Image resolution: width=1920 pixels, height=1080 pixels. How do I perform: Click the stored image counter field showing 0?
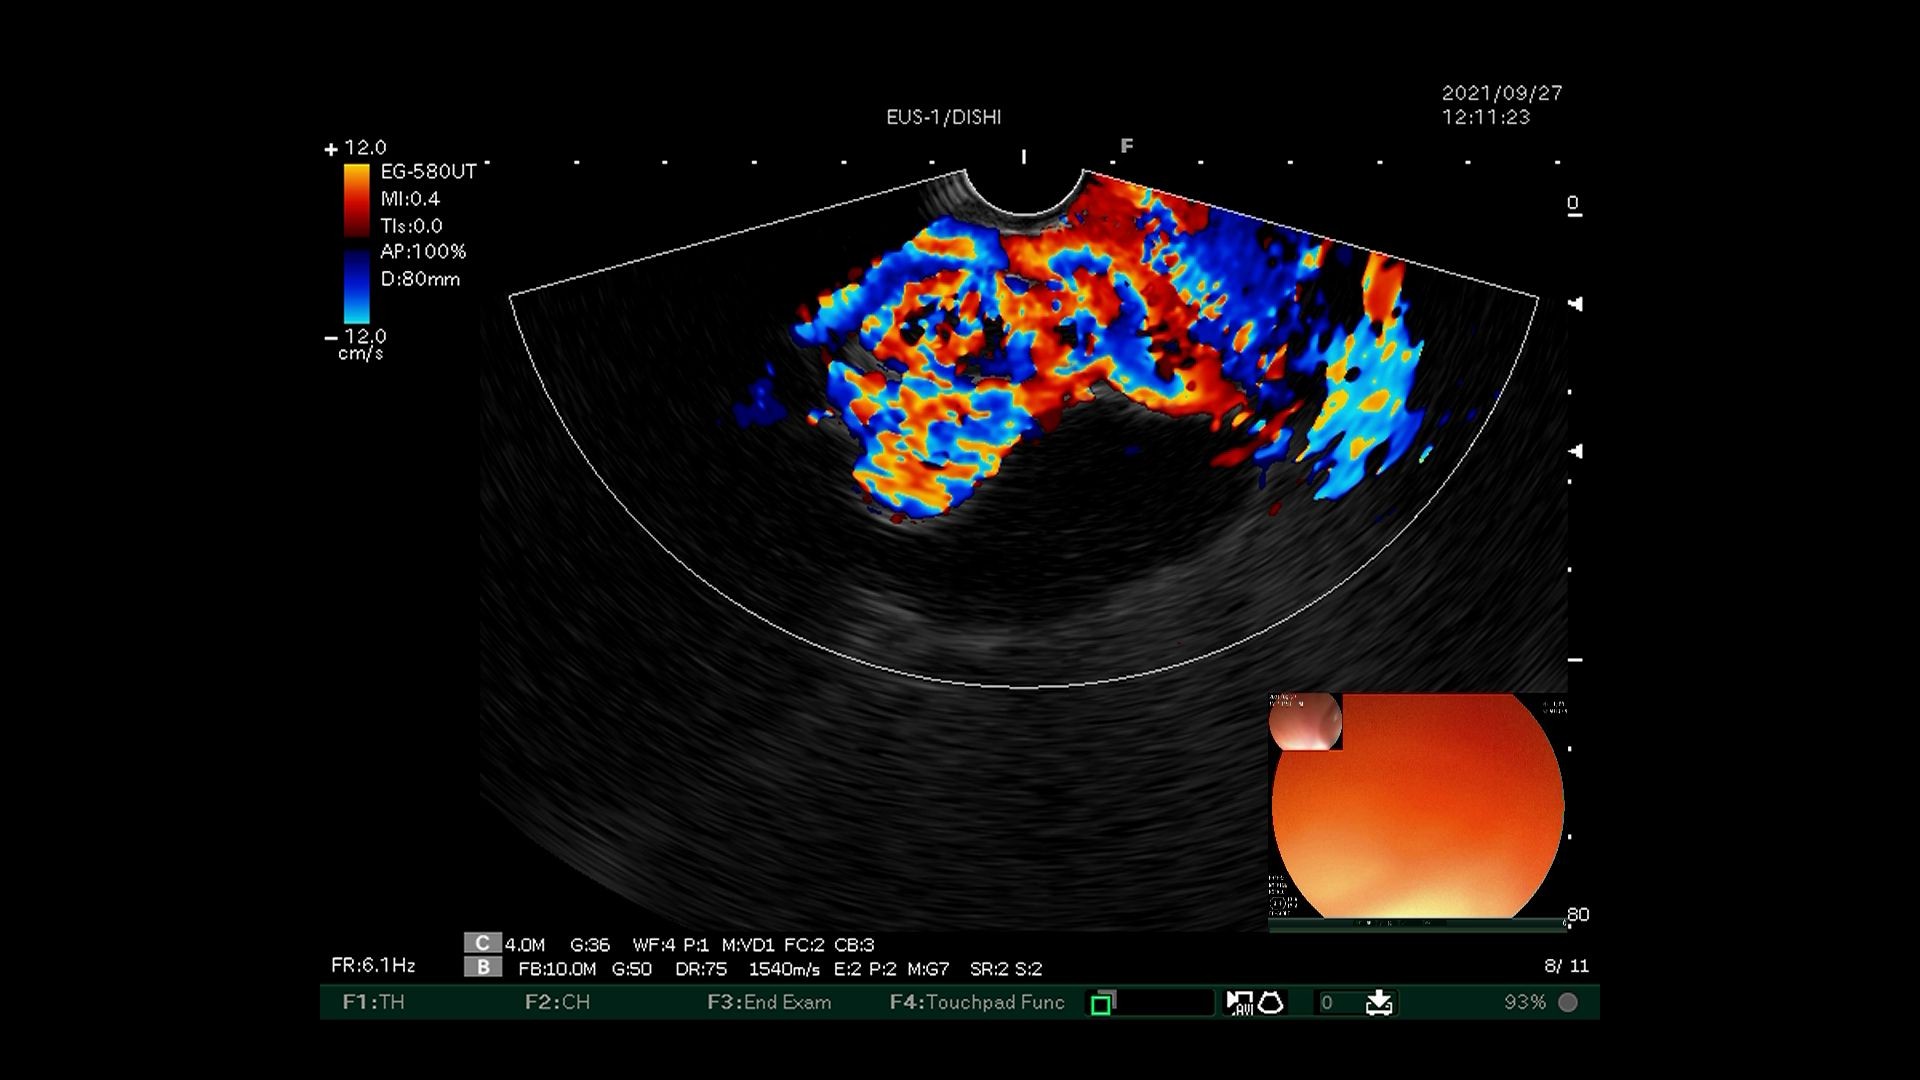1336,1002
